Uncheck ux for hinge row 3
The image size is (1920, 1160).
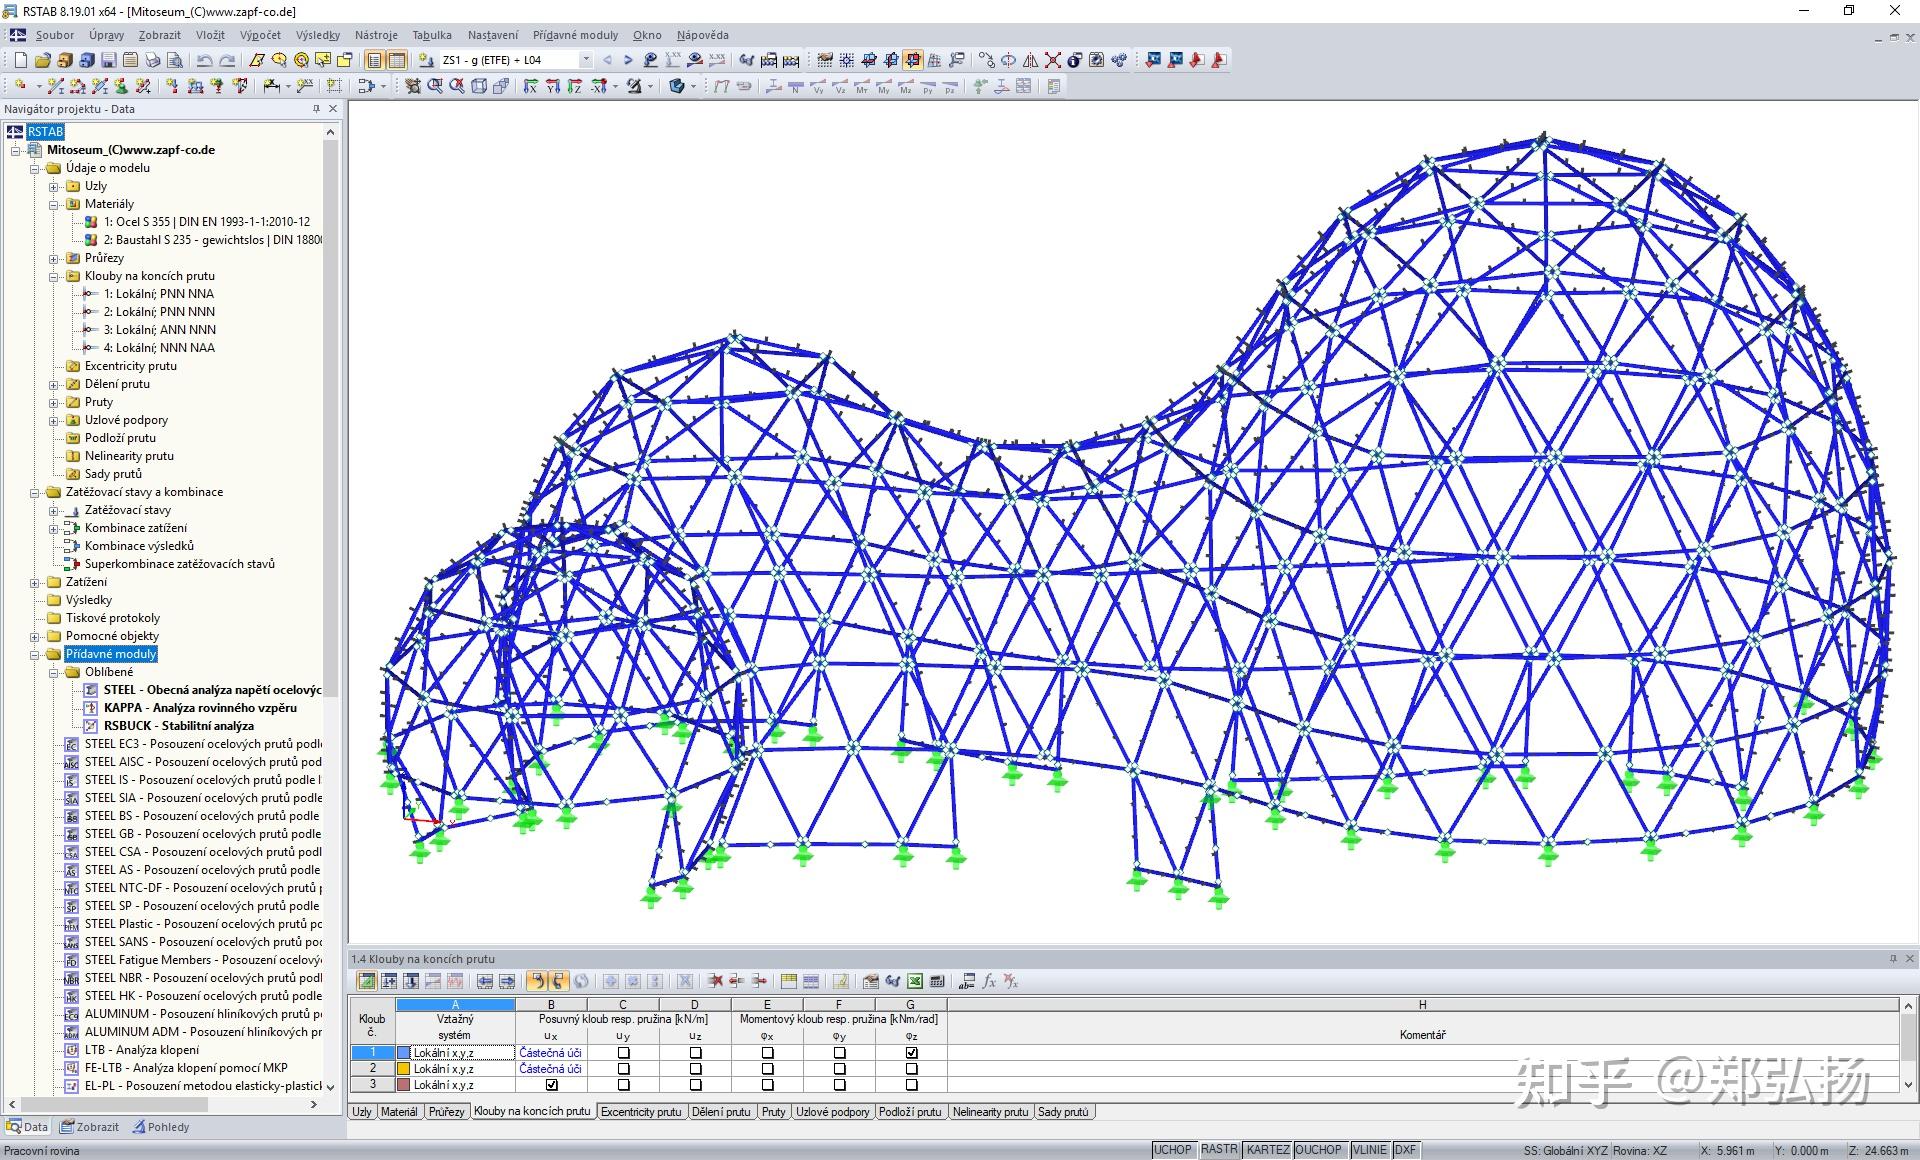click(551, 1085)
